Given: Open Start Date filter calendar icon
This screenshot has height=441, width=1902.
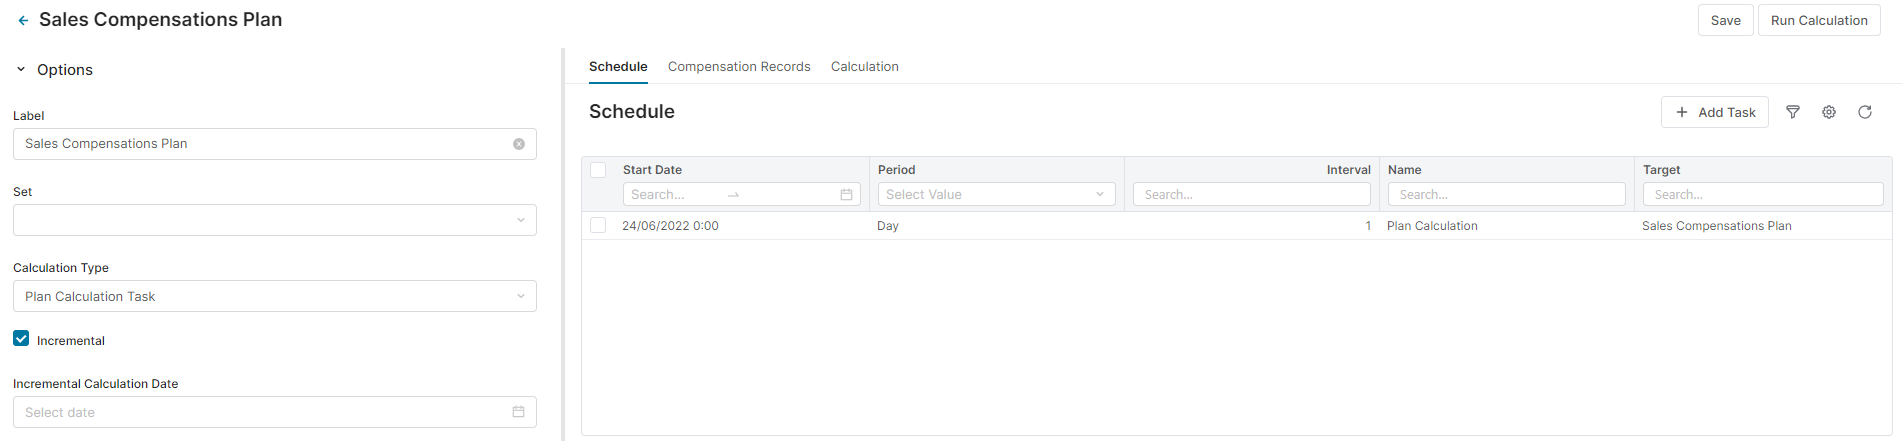Looking at the screenshot, I should [846, 195].
